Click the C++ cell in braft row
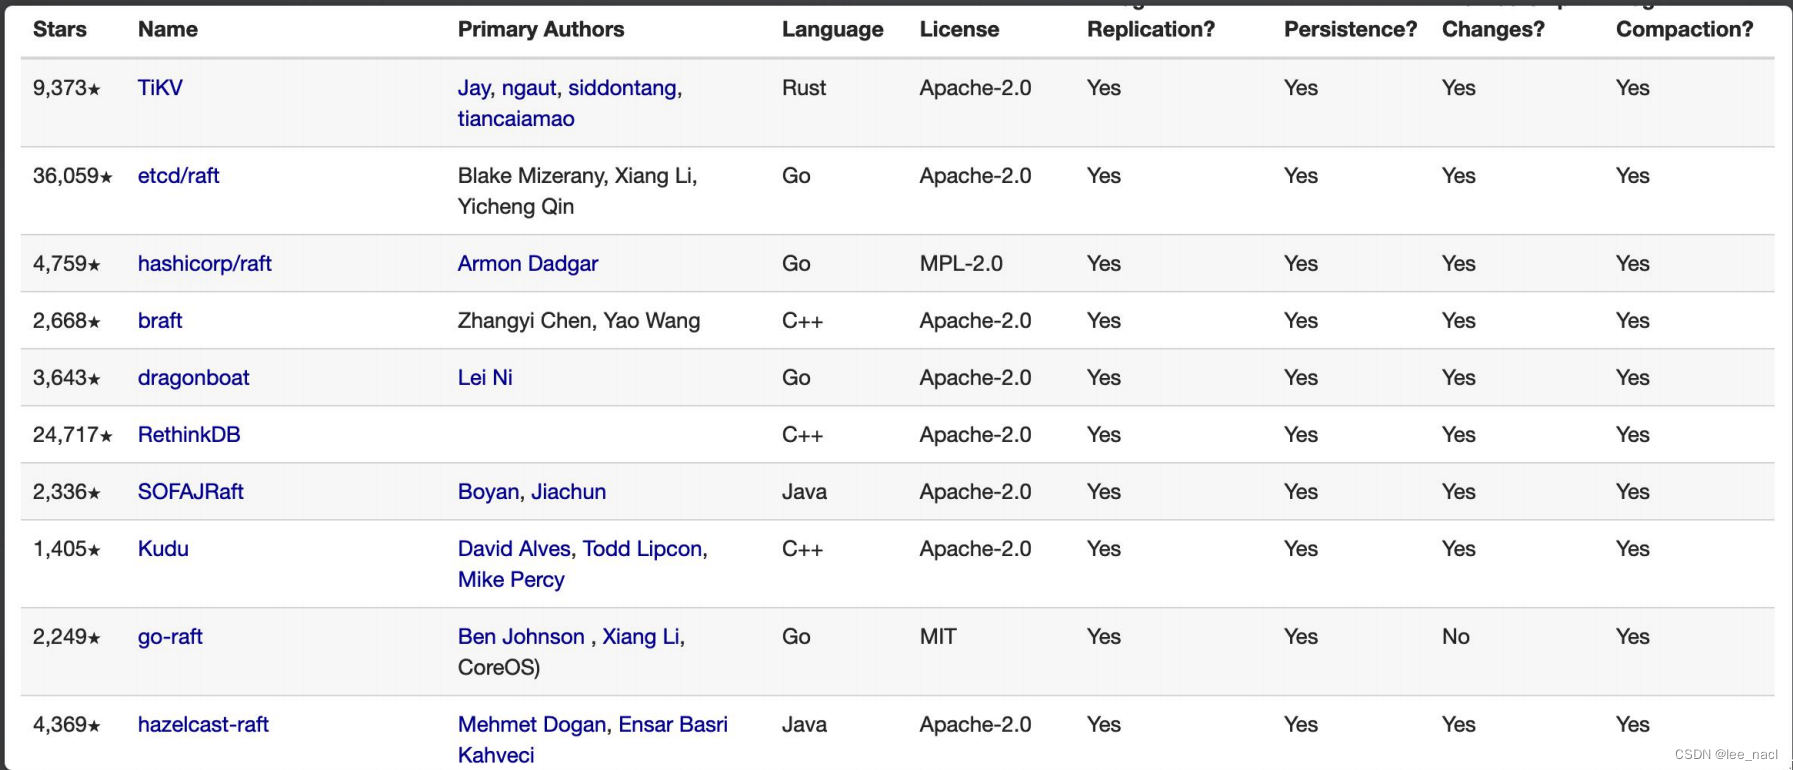 [x=802, y=321]
